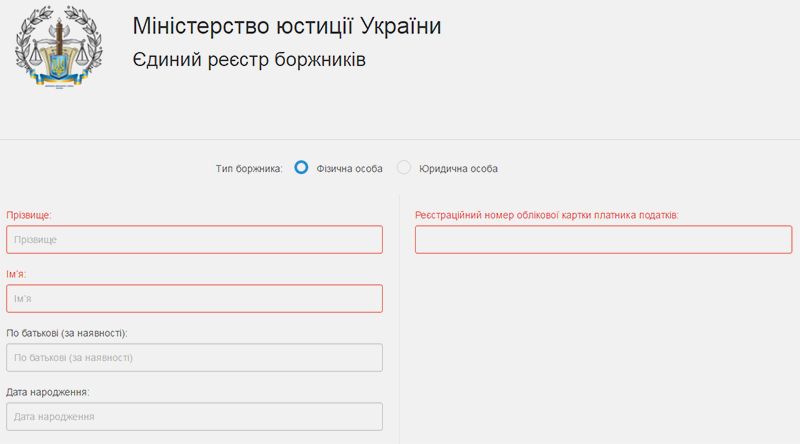Click into the Дата народження field

(194, 416)
